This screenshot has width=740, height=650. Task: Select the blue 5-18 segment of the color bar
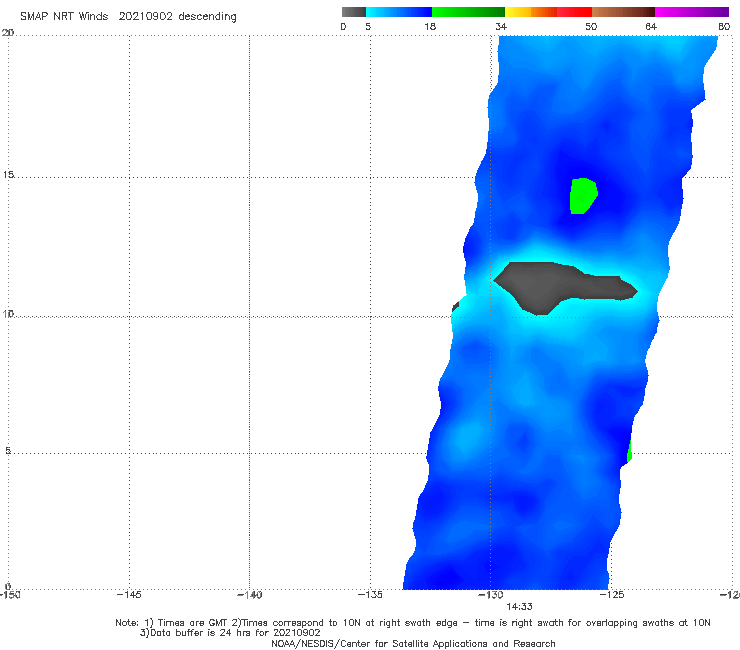(x=399, y=12)
